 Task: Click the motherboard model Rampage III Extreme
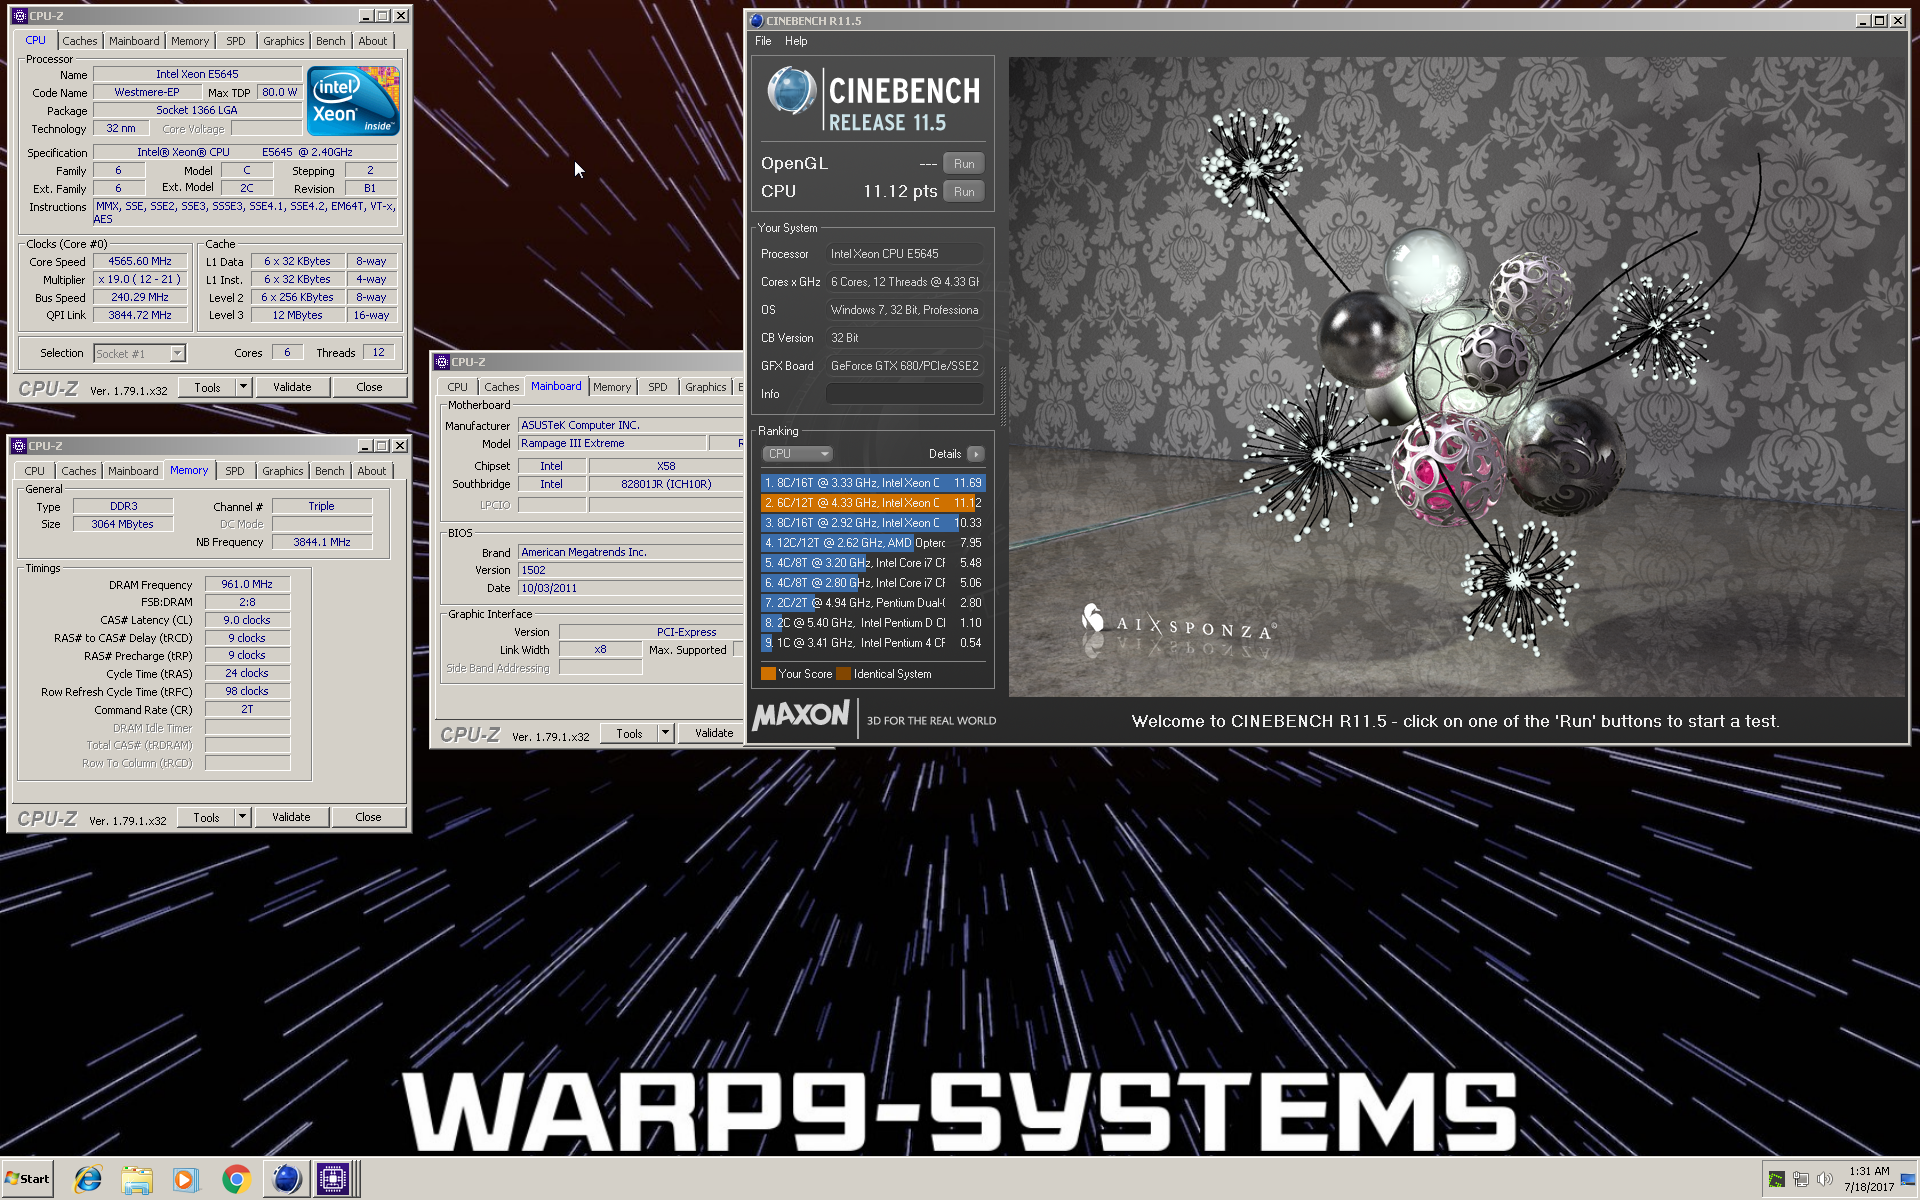pos(612,443)
